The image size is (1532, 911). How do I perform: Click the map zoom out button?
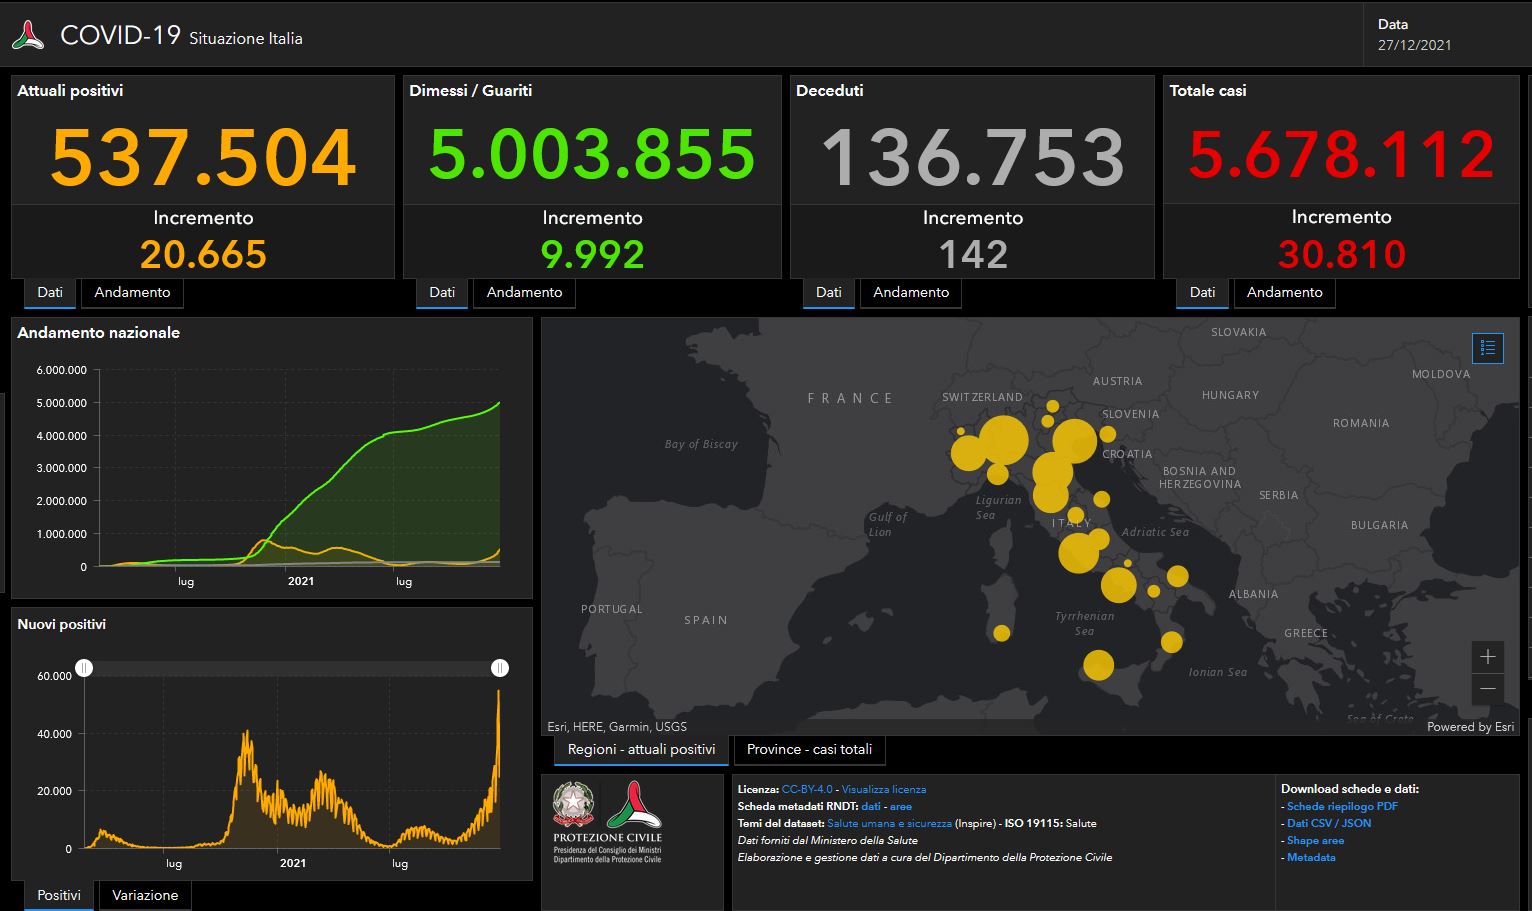pyautogui.click(x=1487, y=689)
